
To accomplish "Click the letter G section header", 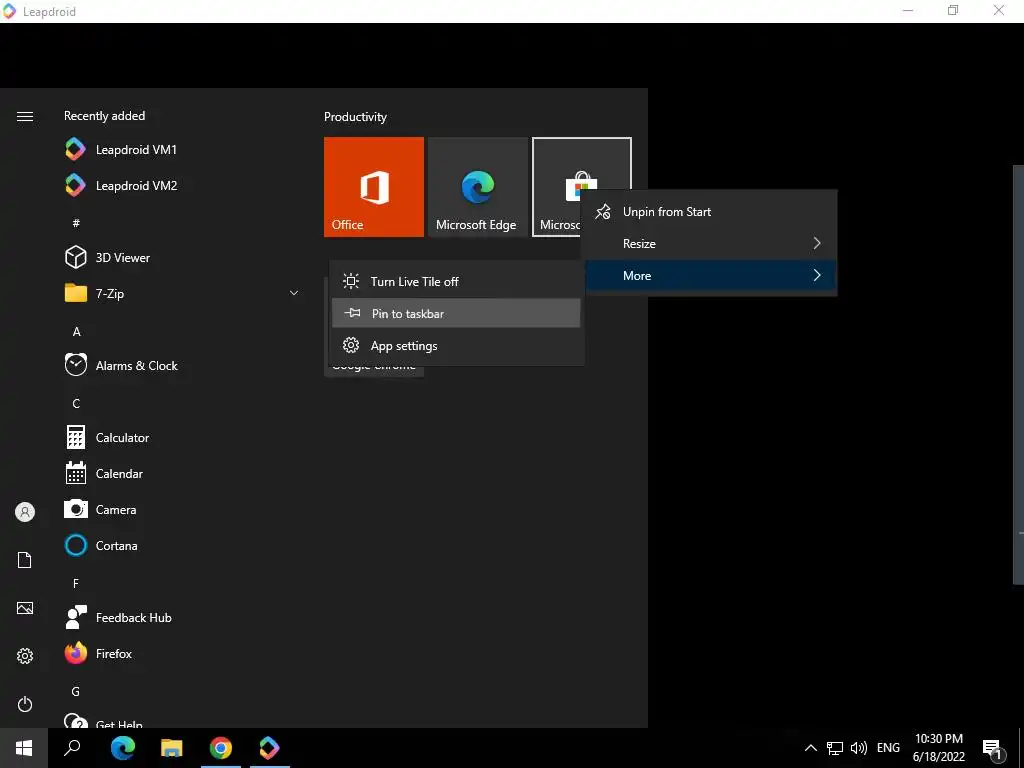I will pos(76,692).
